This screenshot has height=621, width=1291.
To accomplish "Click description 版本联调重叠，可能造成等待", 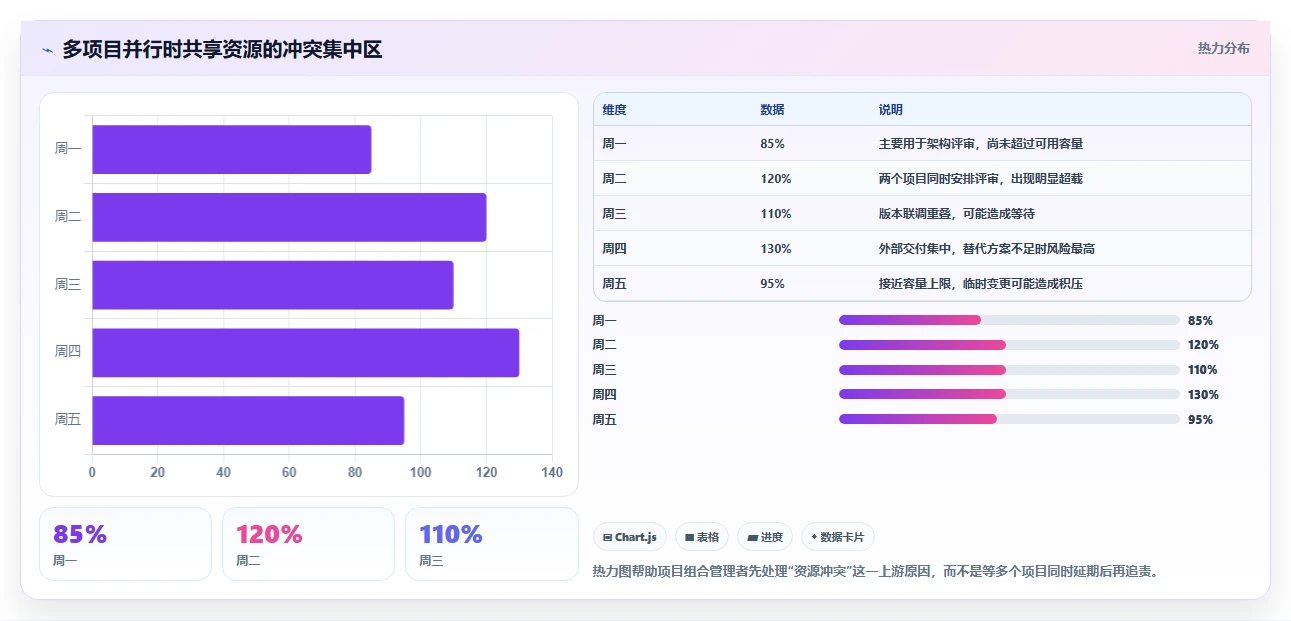I will click(x=956, y=214).
